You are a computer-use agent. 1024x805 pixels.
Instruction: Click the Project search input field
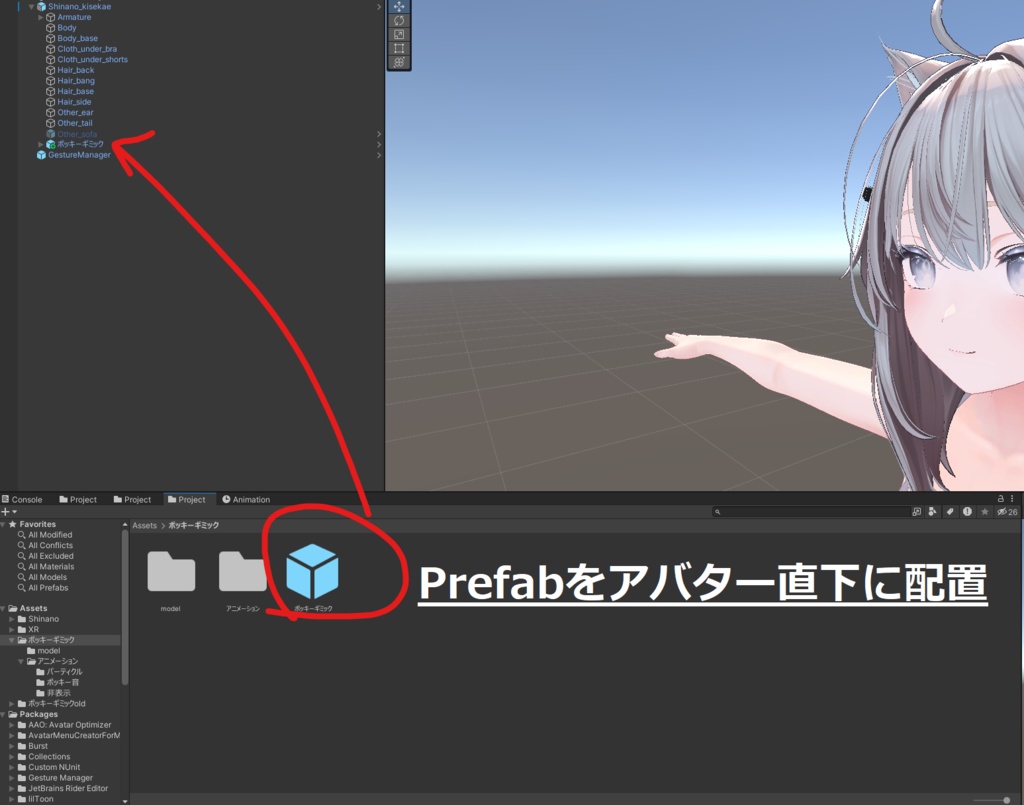tap(811, 512)
